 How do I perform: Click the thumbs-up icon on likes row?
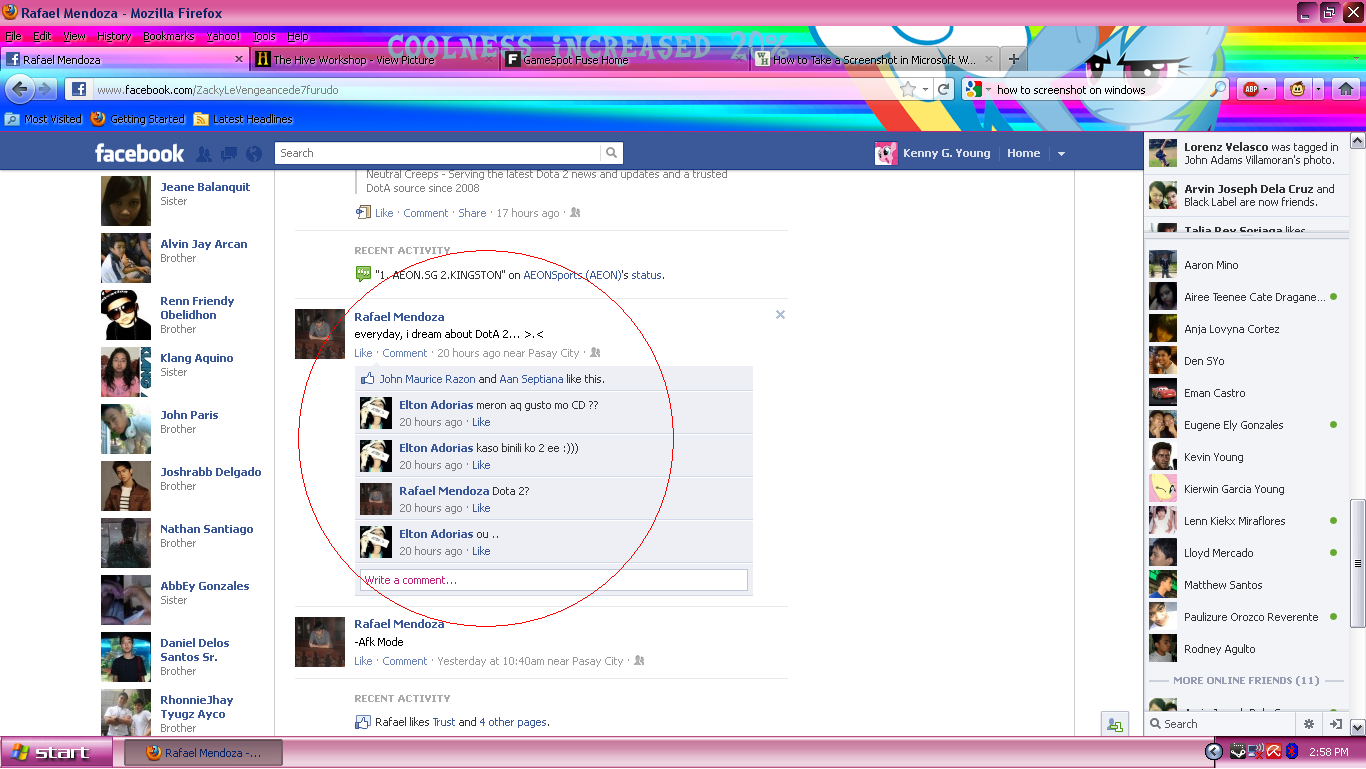point(367,379)
